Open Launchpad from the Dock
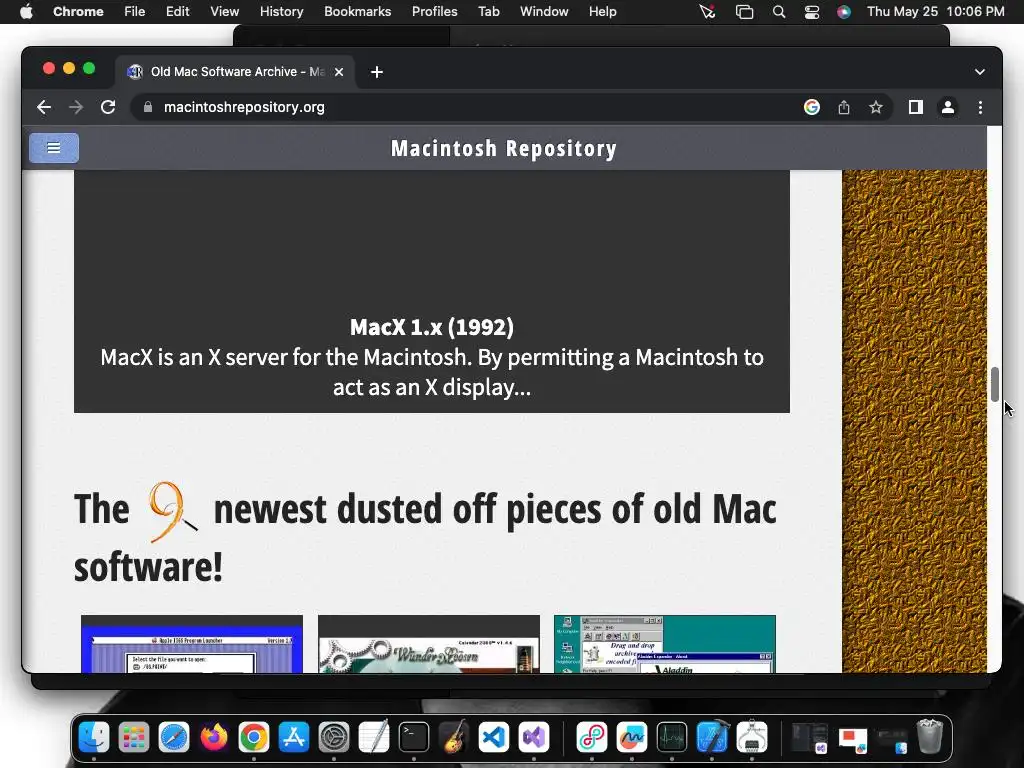This screenshot has width=1024, height=768. click(134, 737)
